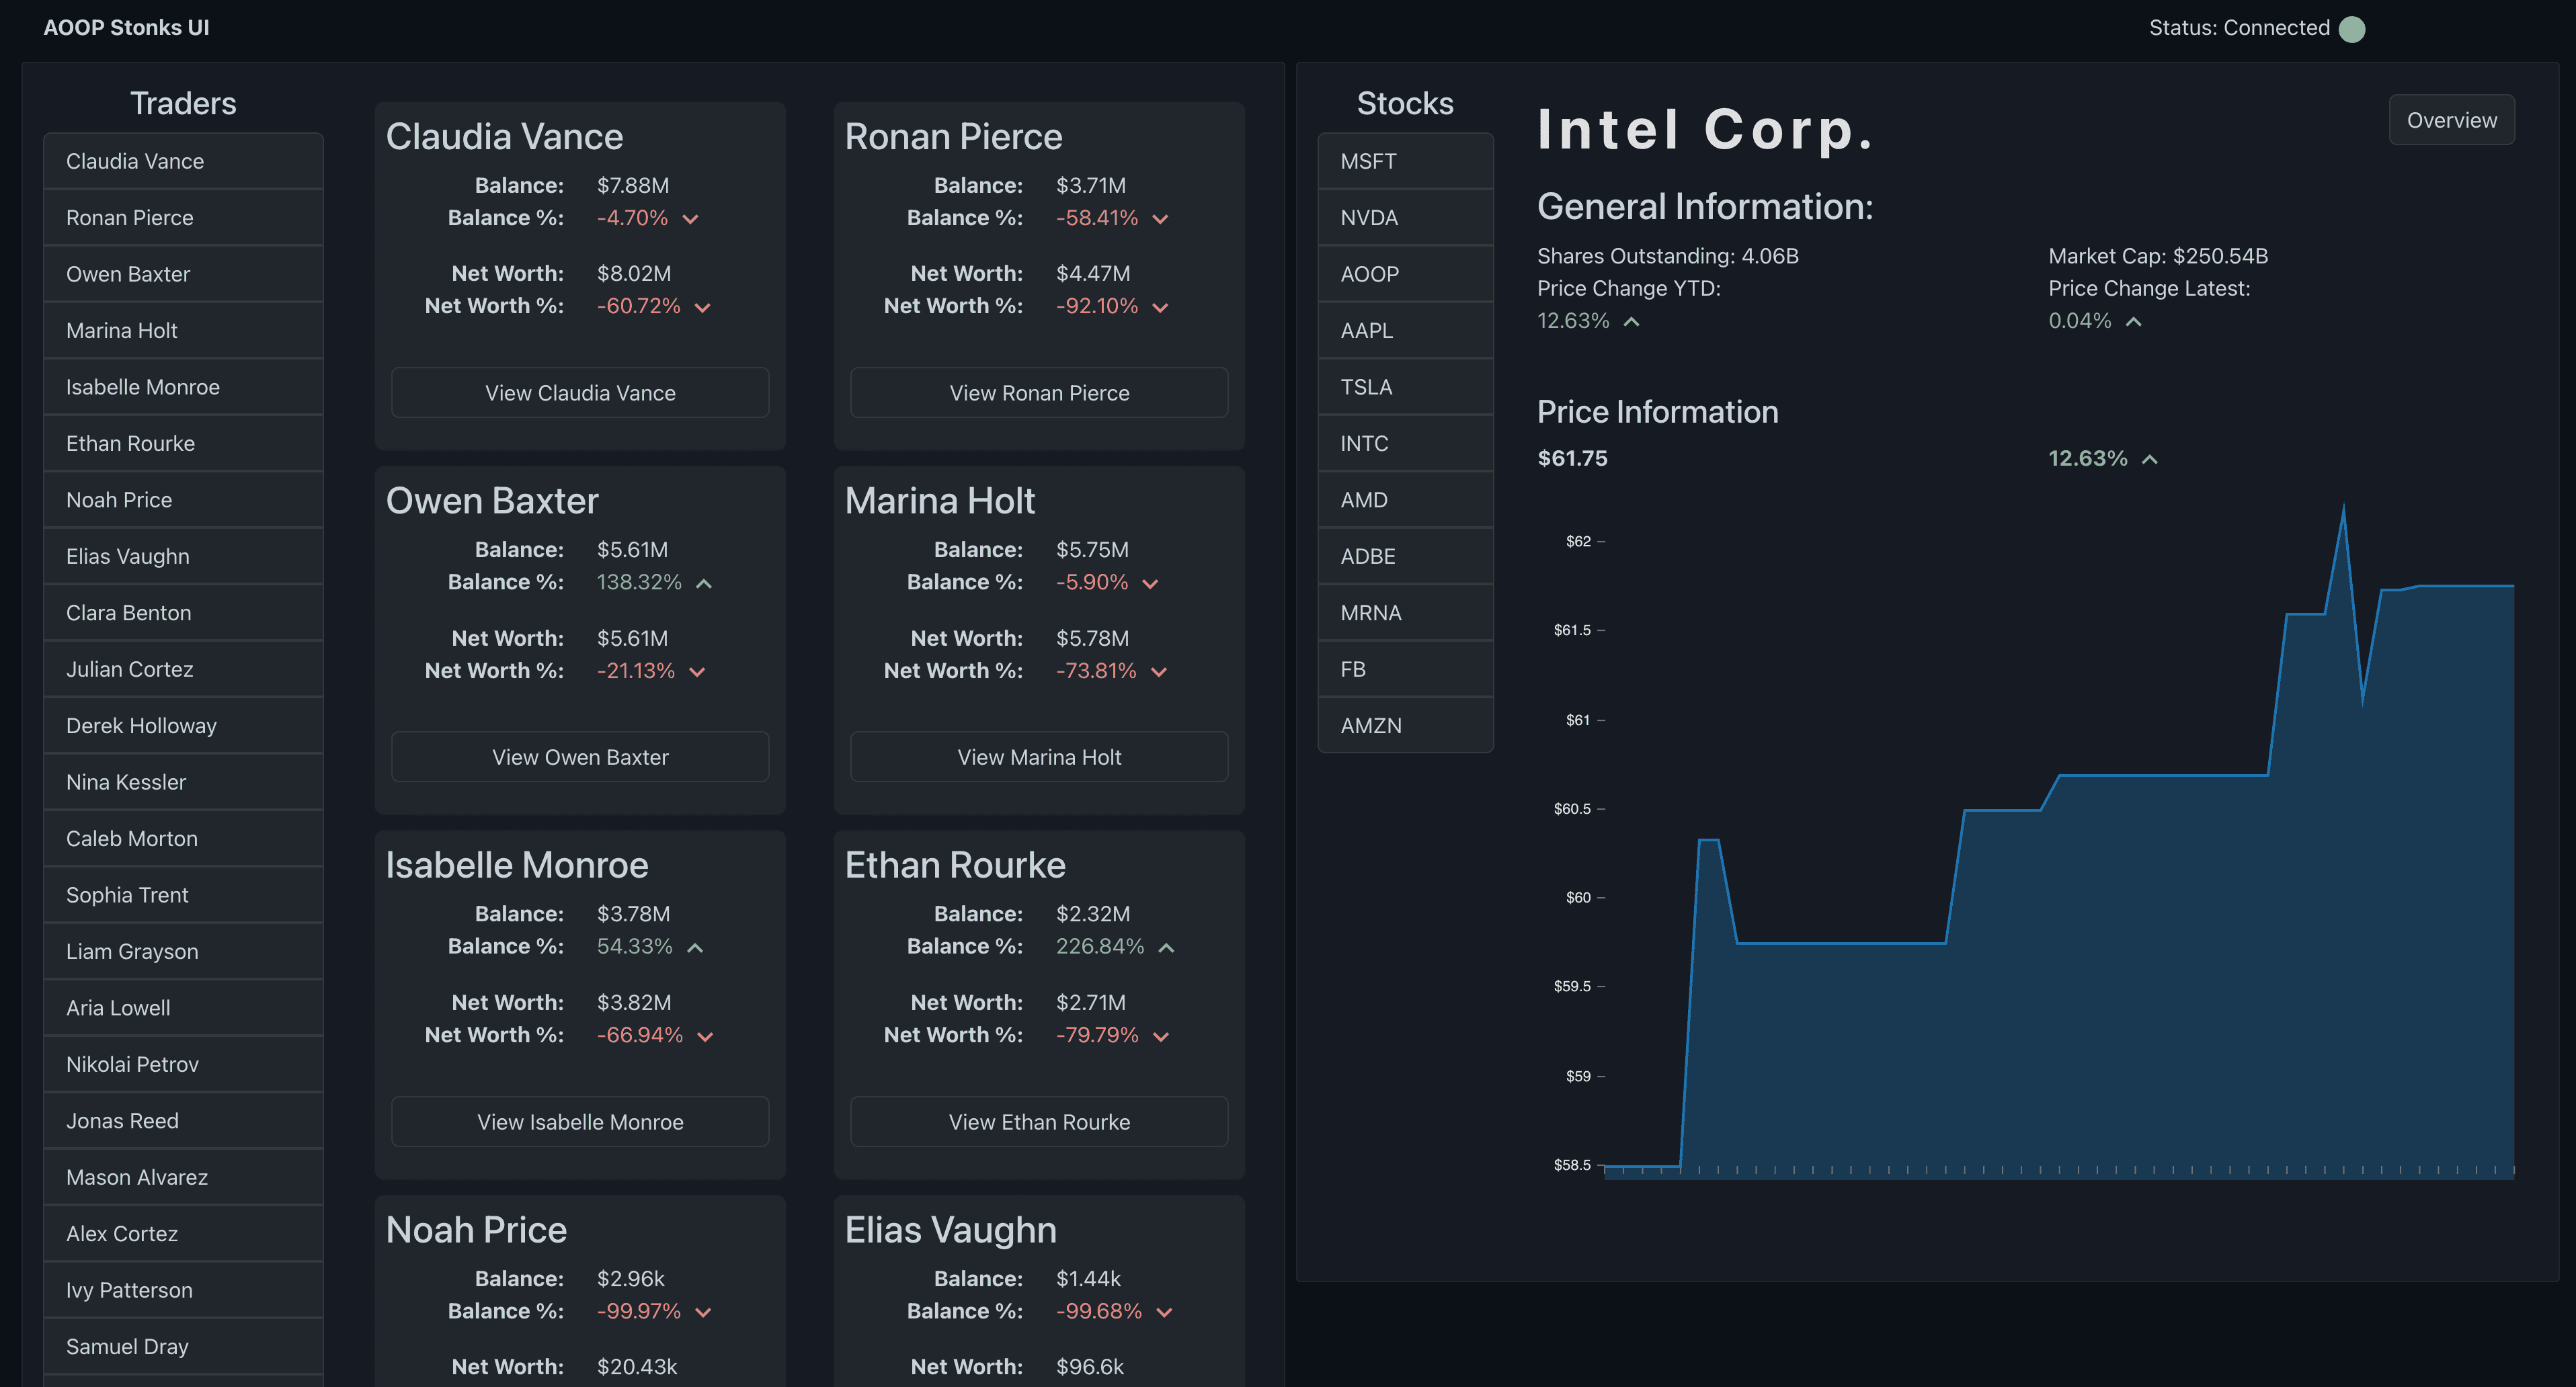Click the red down arrow next to Ronan Pierce's net worth
Image resolution: width=2576 pixels, height=1387 pixels.
coord(1161,307)
